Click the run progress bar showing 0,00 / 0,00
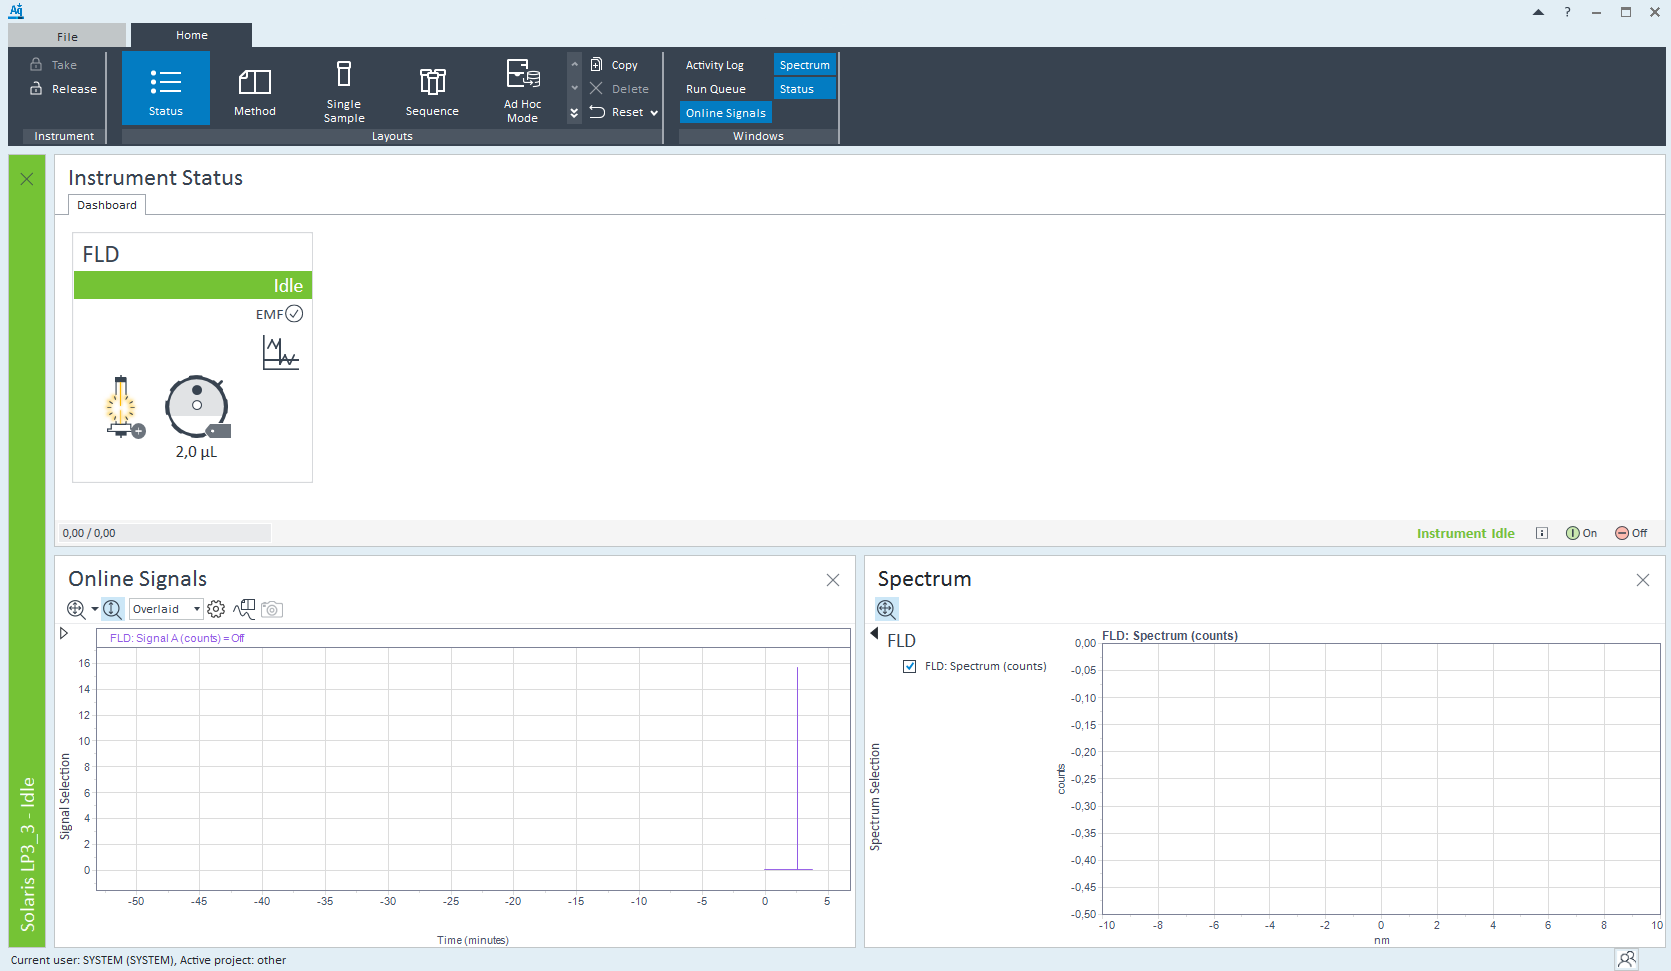This screenshot has height=971, width=1671. pos(165,532)
